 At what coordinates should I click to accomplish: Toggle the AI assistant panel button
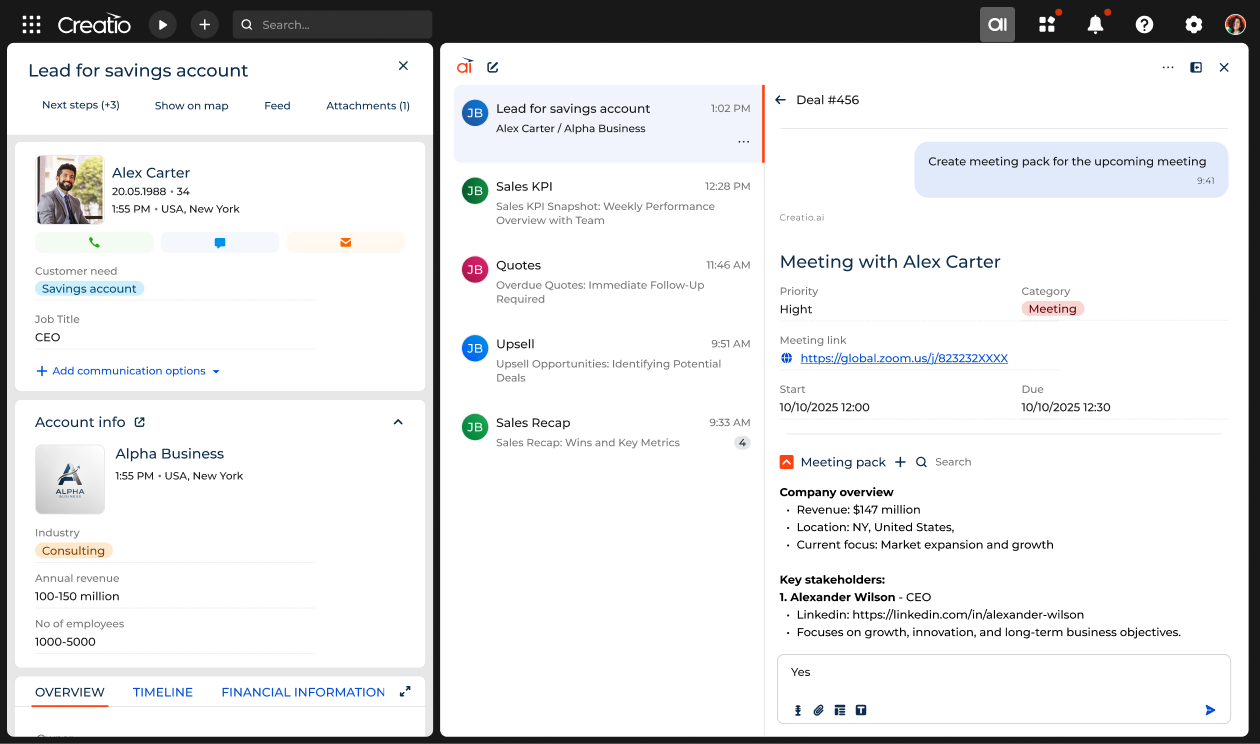coord(997,25)
